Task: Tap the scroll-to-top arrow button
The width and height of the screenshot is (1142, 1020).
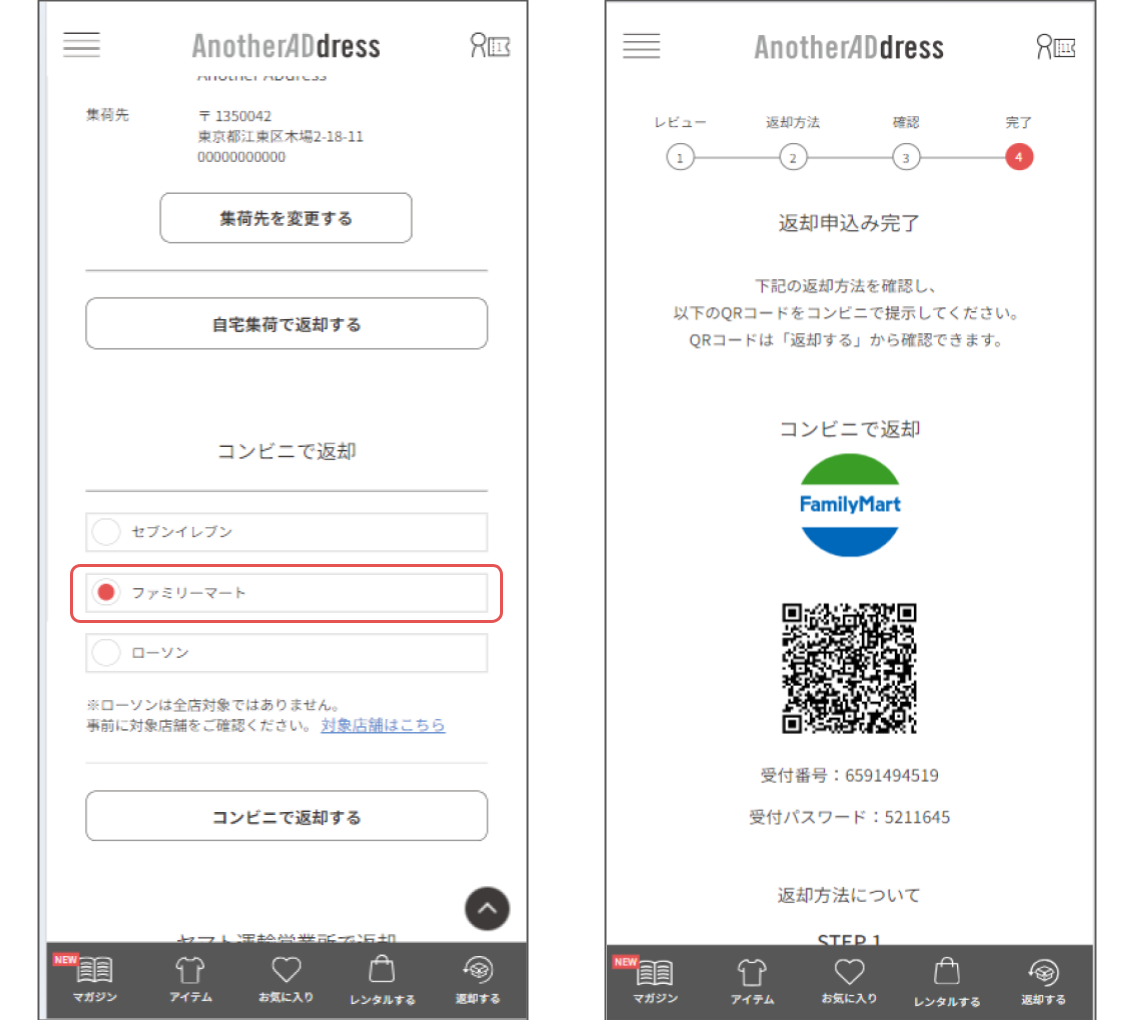Action: coord(487,909)
